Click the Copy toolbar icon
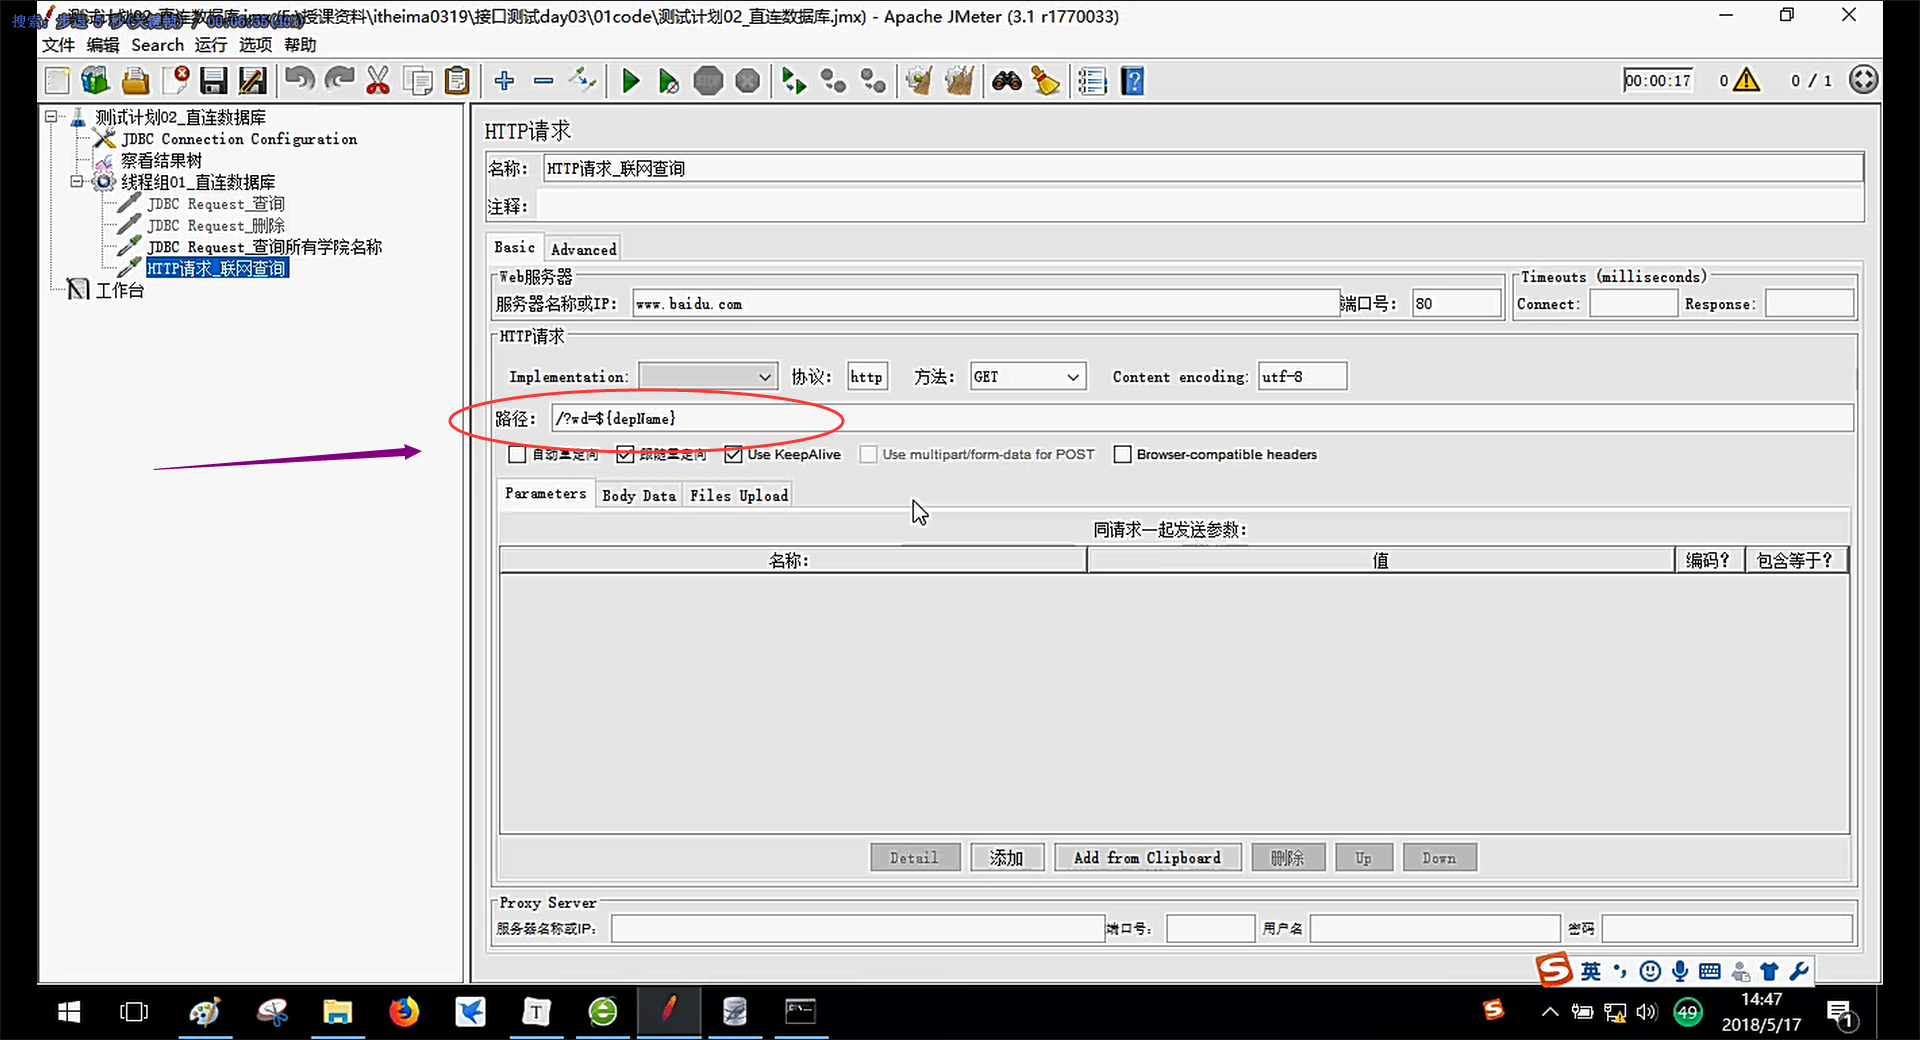The image size is (1920, 1040). pos(418,81)
